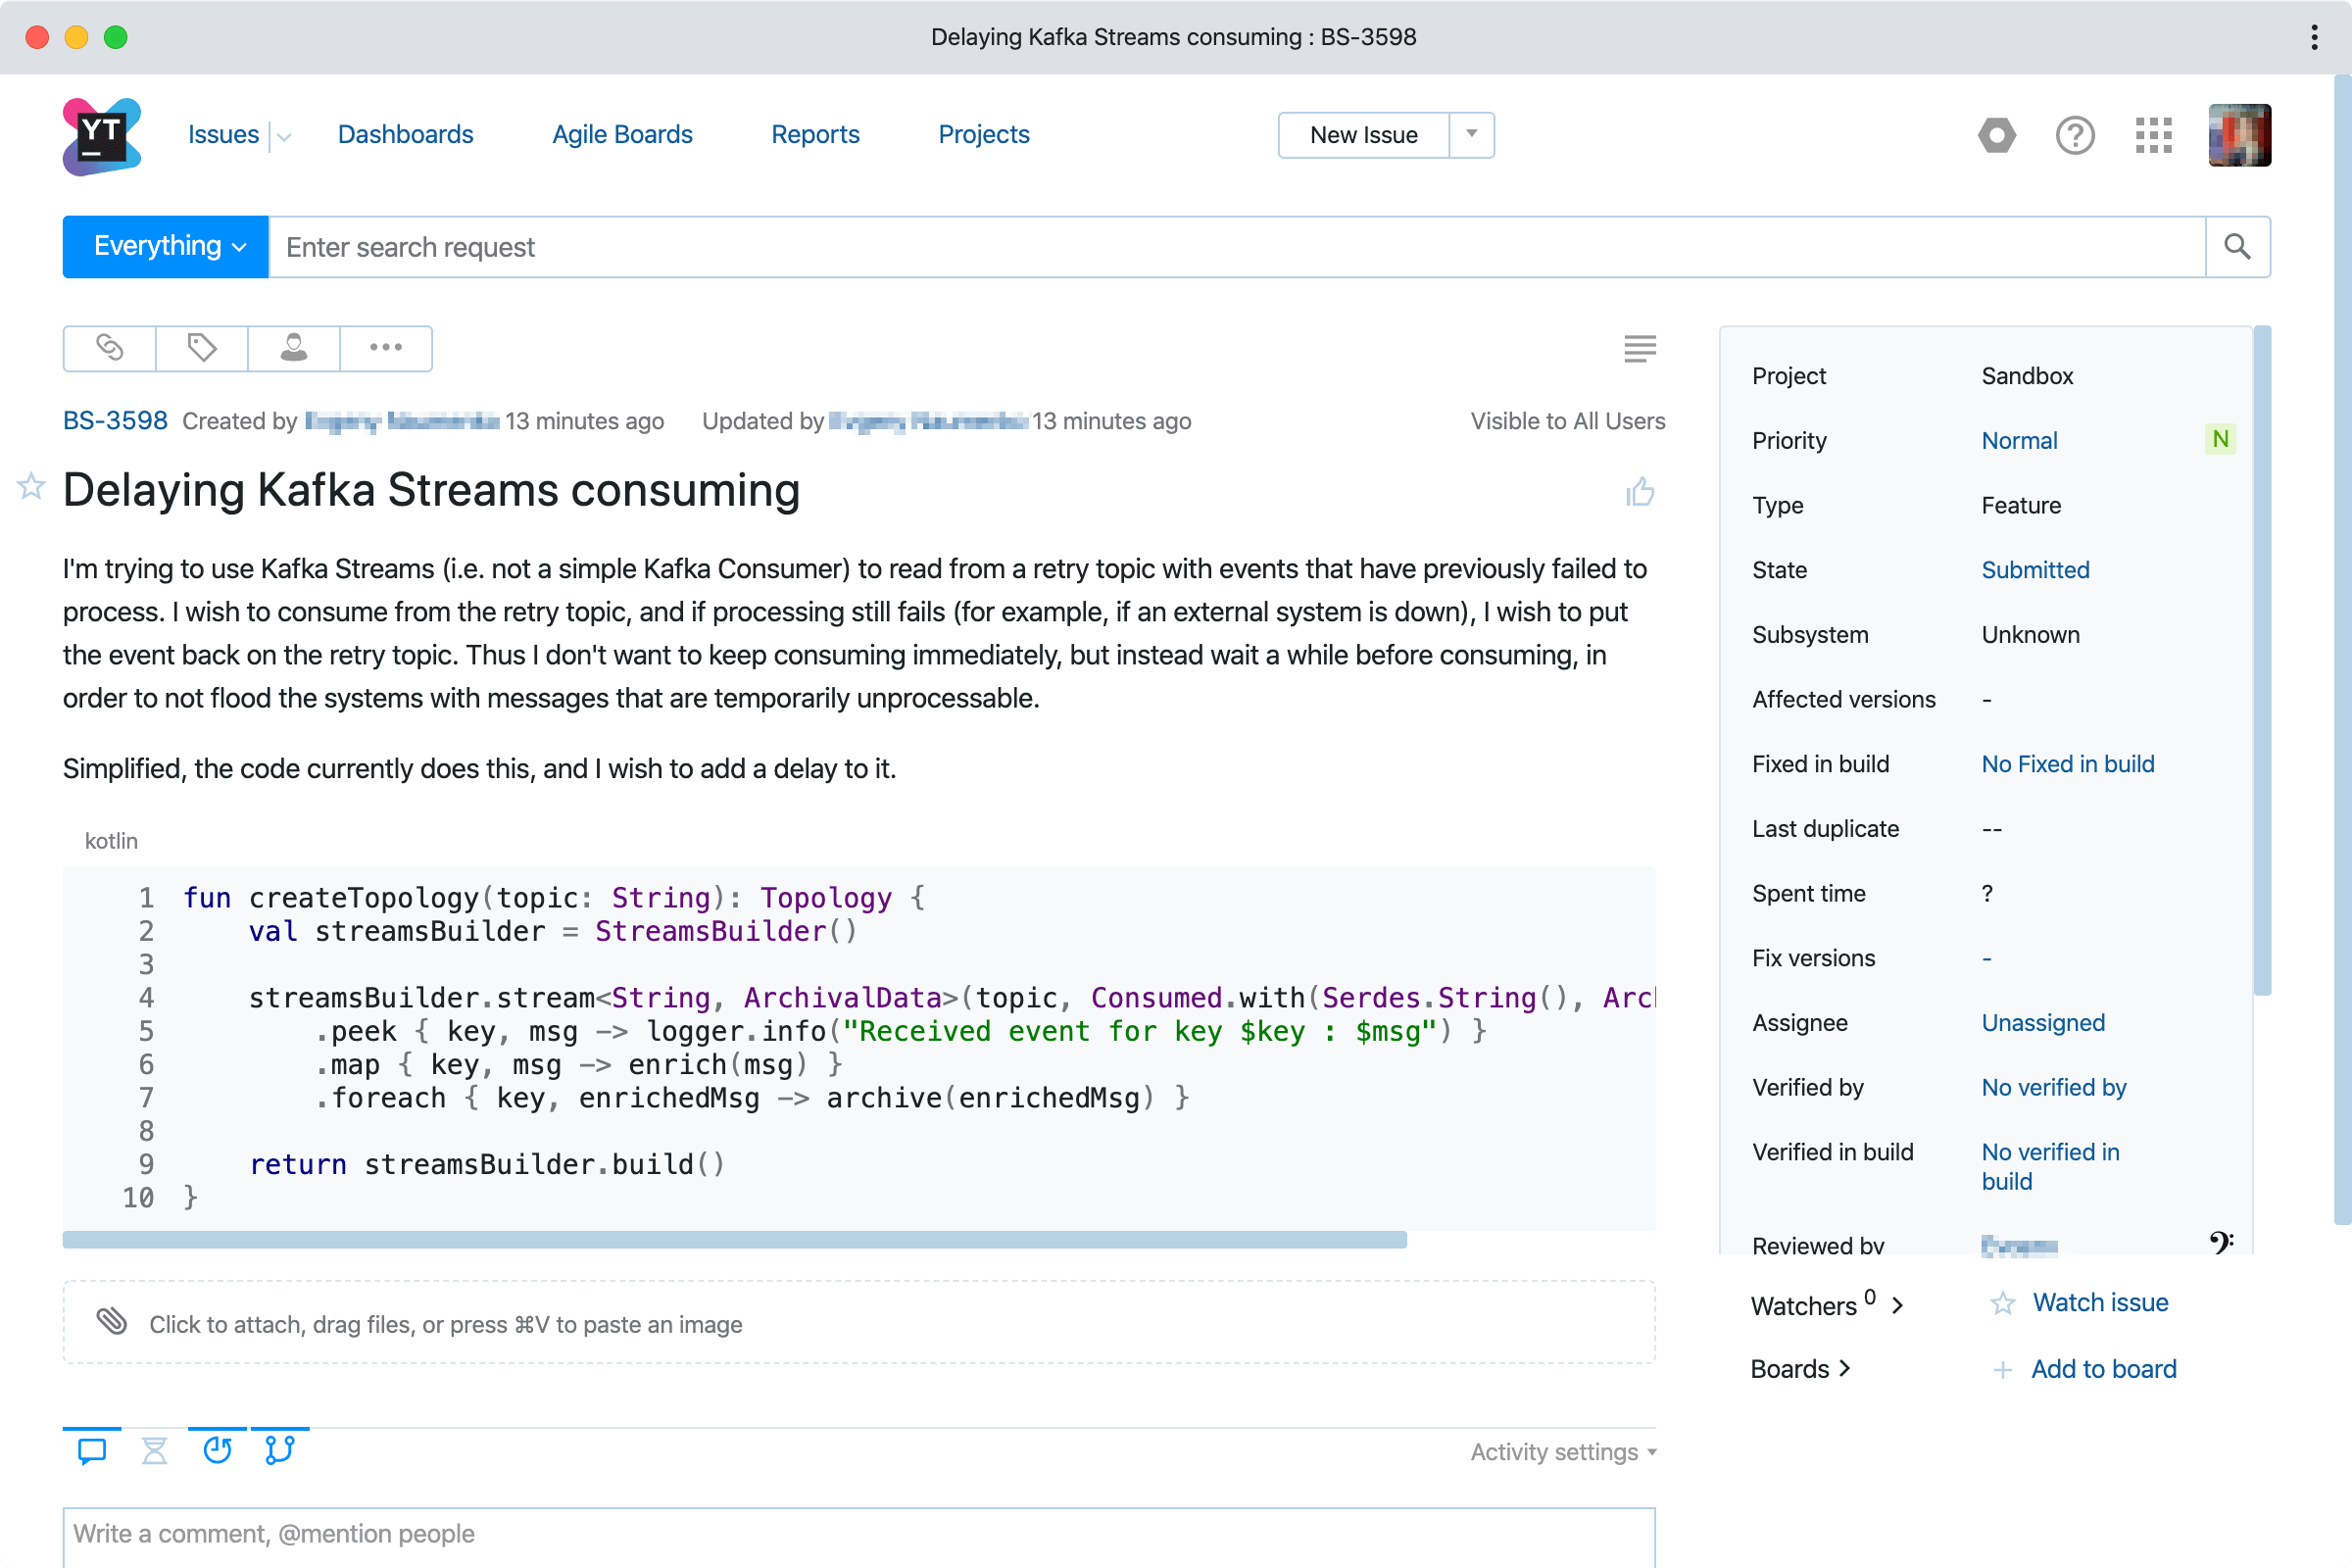
Task: Change the Assignee Unassigned value
Action: [x=2043, y=1023]
